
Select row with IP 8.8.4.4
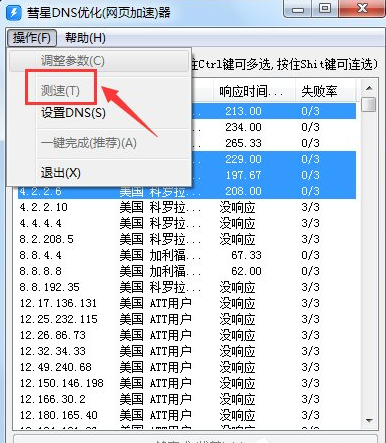(x=187, y=255)
